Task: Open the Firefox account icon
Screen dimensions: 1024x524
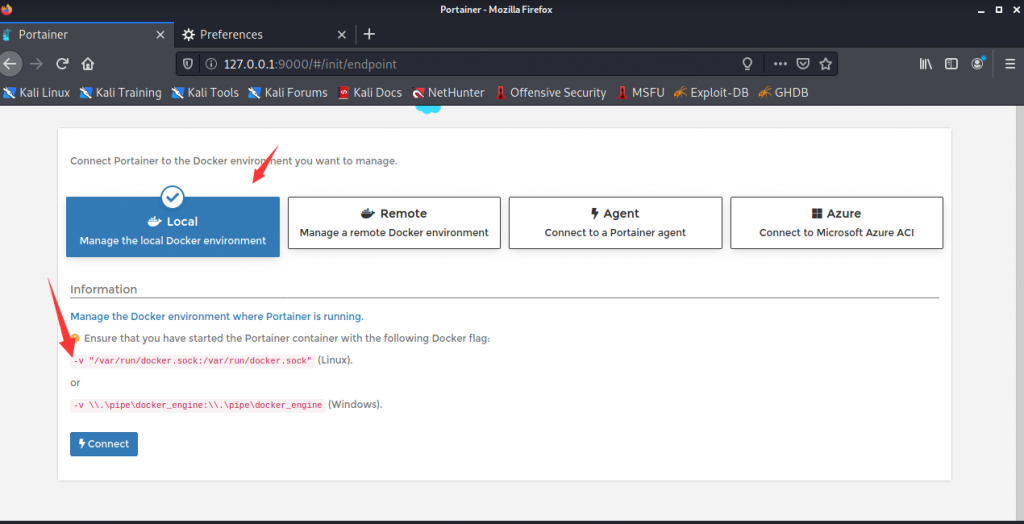Action: (x=977, y=63)
